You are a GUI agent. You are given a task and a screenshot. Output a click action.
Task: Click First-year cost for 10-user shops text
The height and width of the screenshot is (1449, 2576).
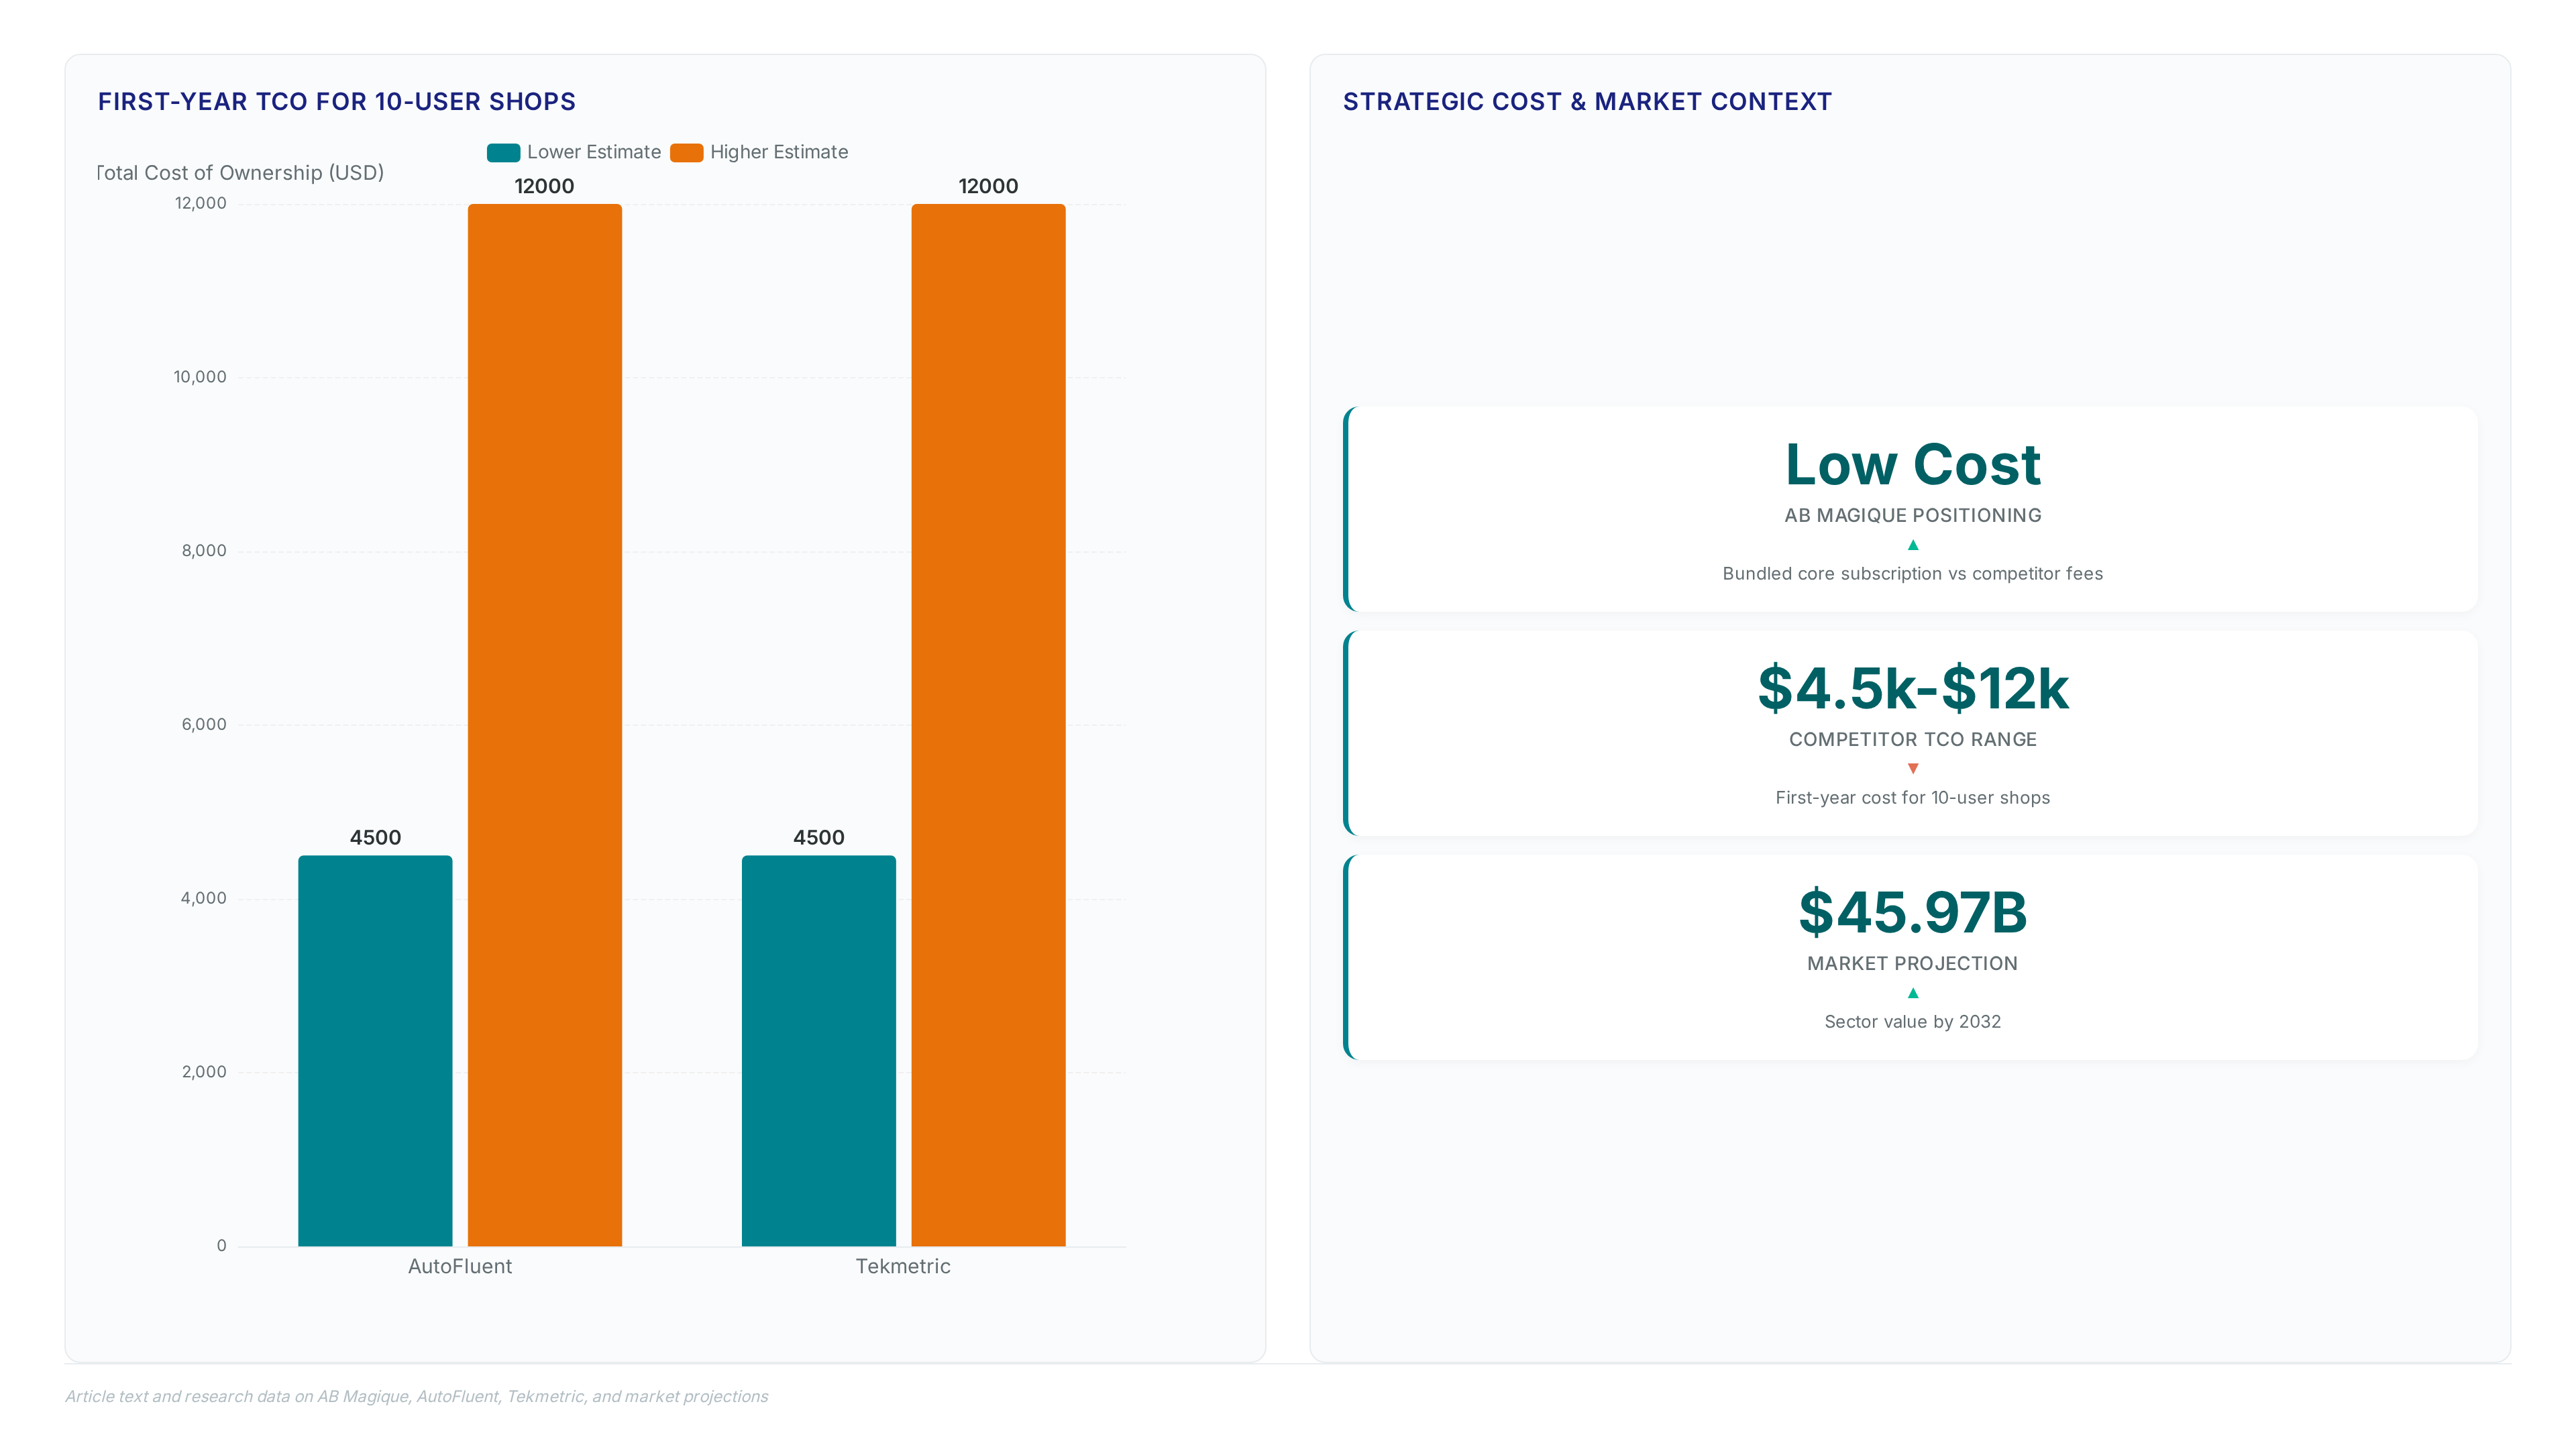pos(1912,798)
